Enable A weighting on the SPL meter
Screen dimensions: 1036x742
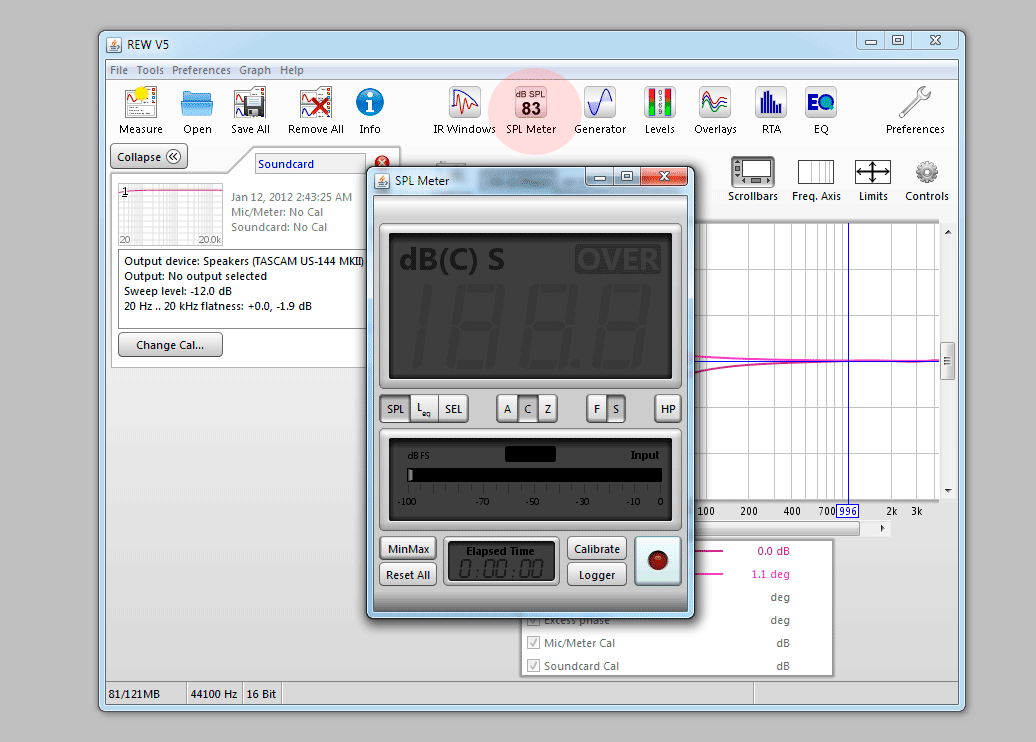(507, 408)
